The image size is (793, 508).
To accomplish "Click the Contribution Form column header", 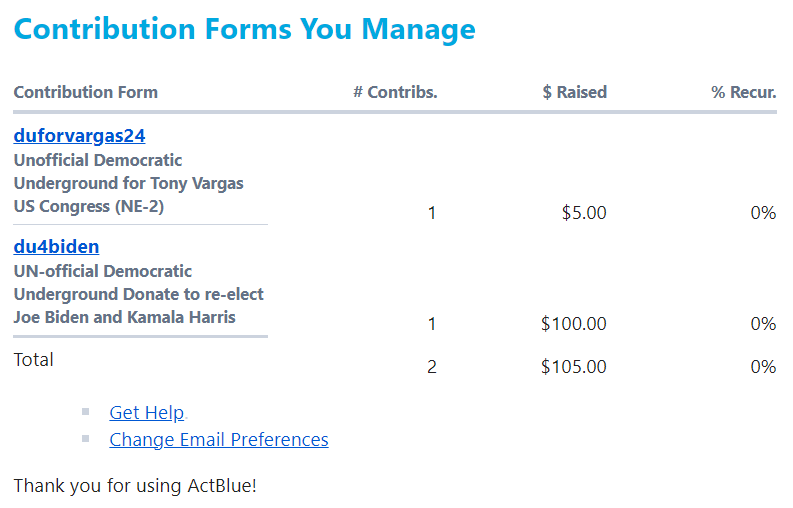I will point(85,92).
